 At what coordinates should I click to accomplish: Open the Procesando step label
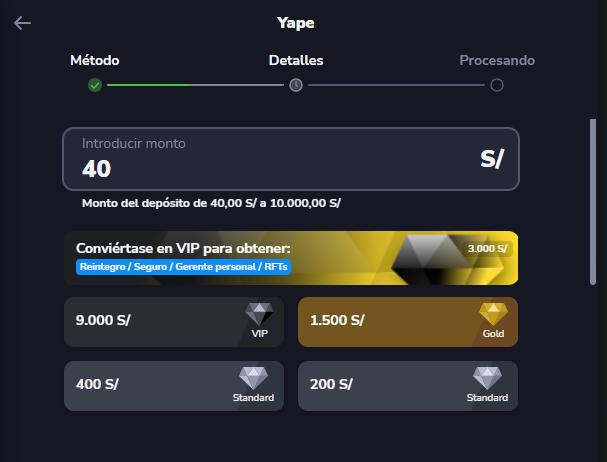click(x=497, y=60)
